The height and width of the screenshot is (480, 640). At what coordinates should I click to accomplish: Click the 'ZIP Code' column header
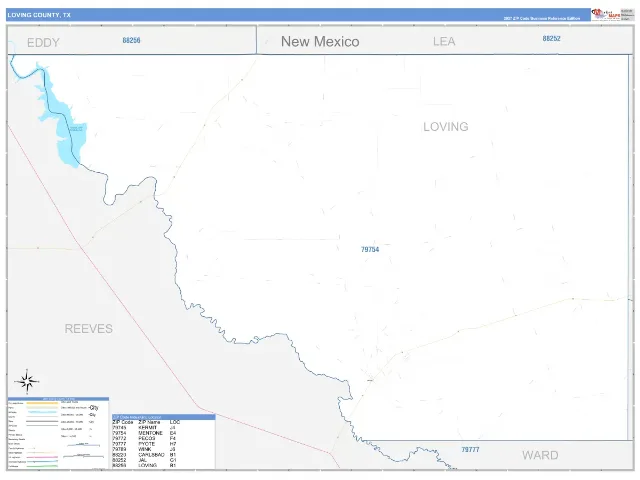tap(123, 422)
